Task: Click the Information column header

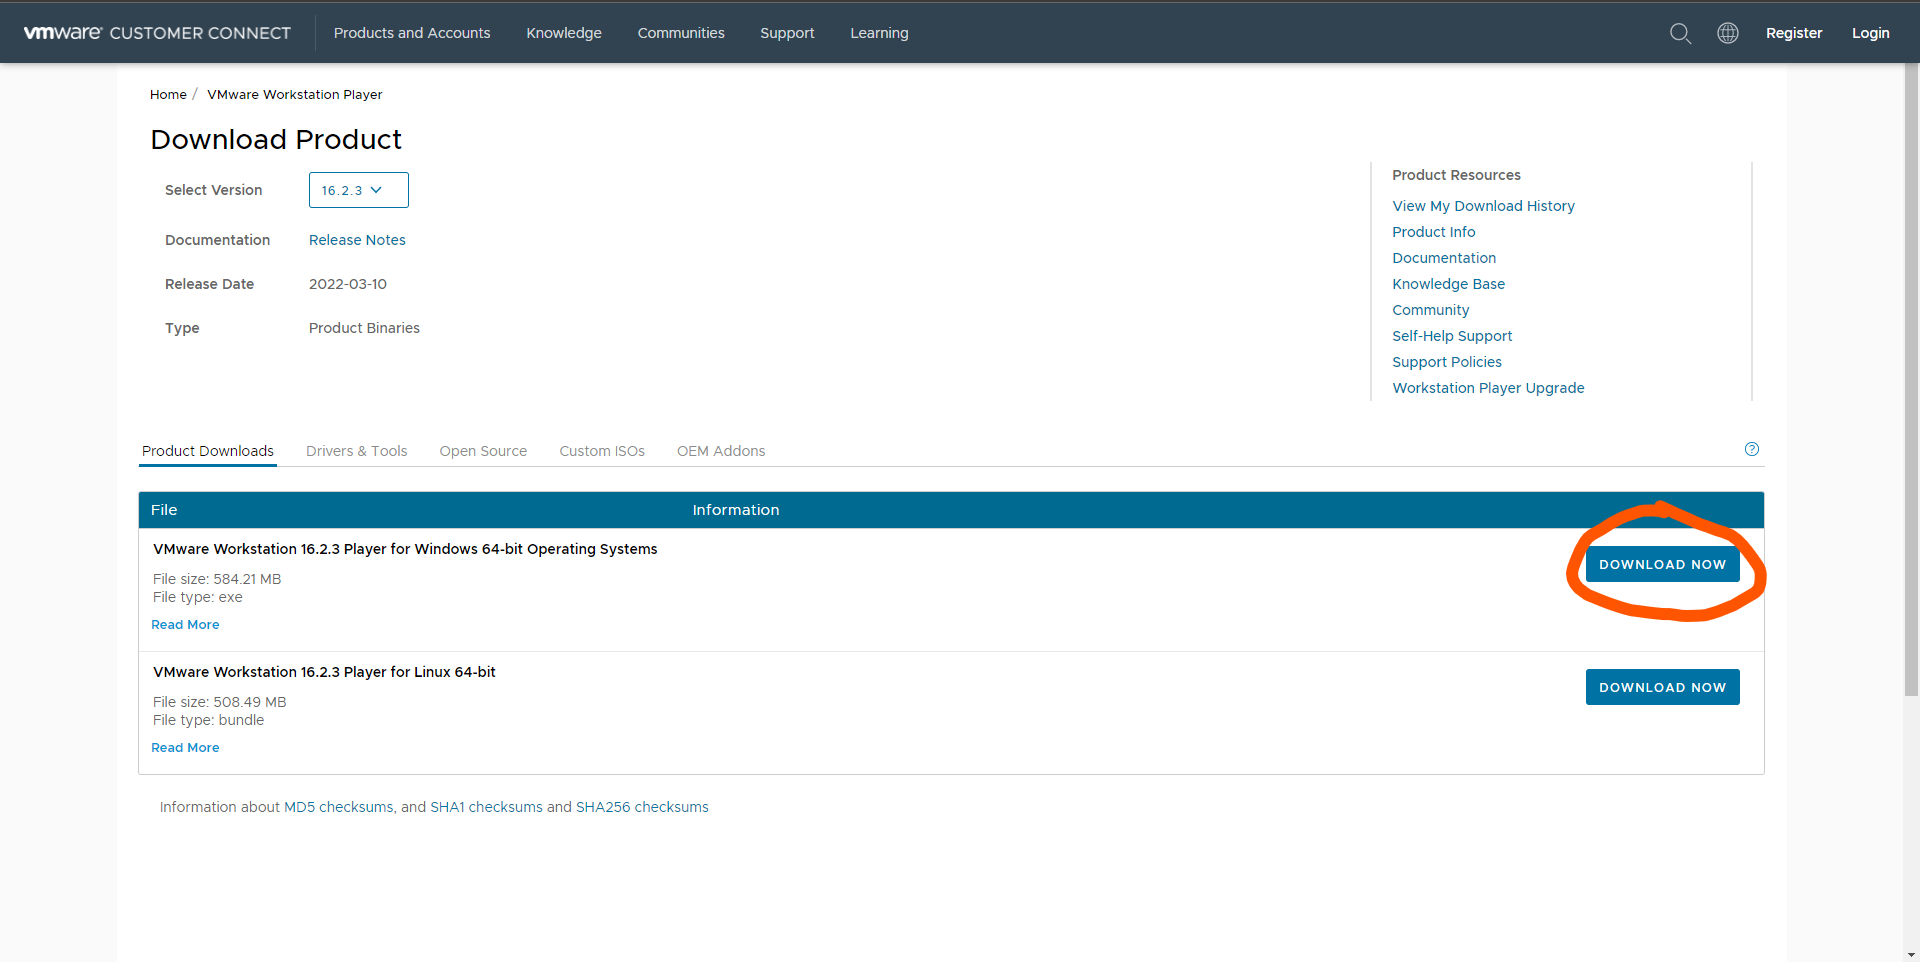Action: point(736,510)
